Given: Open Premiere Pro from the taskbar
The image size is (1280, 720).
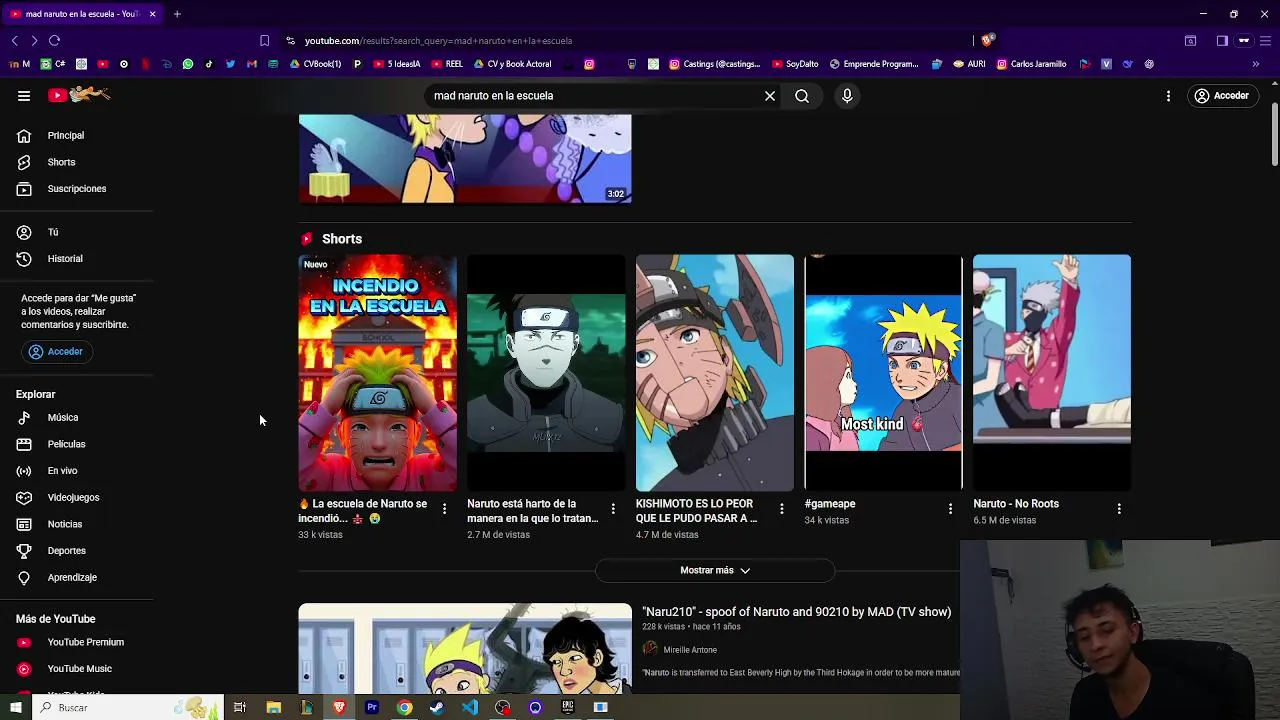Looking at the screenshot, I should click(372, 708).
